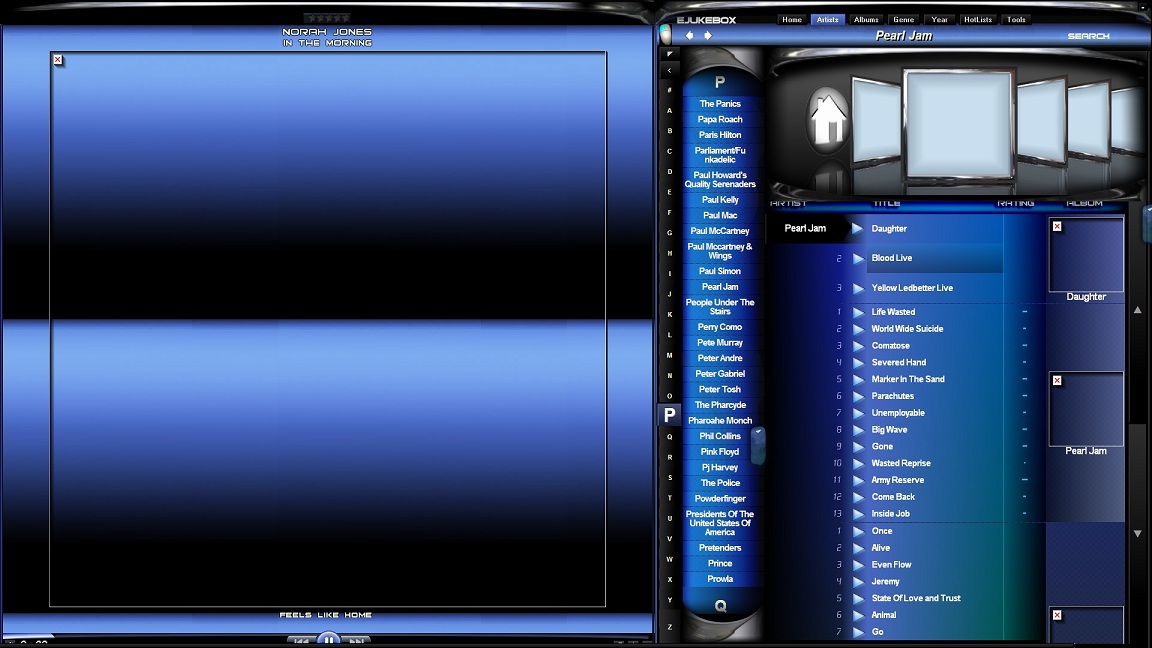Select the Daughter album cover thumbnail

click(1086, 255)
